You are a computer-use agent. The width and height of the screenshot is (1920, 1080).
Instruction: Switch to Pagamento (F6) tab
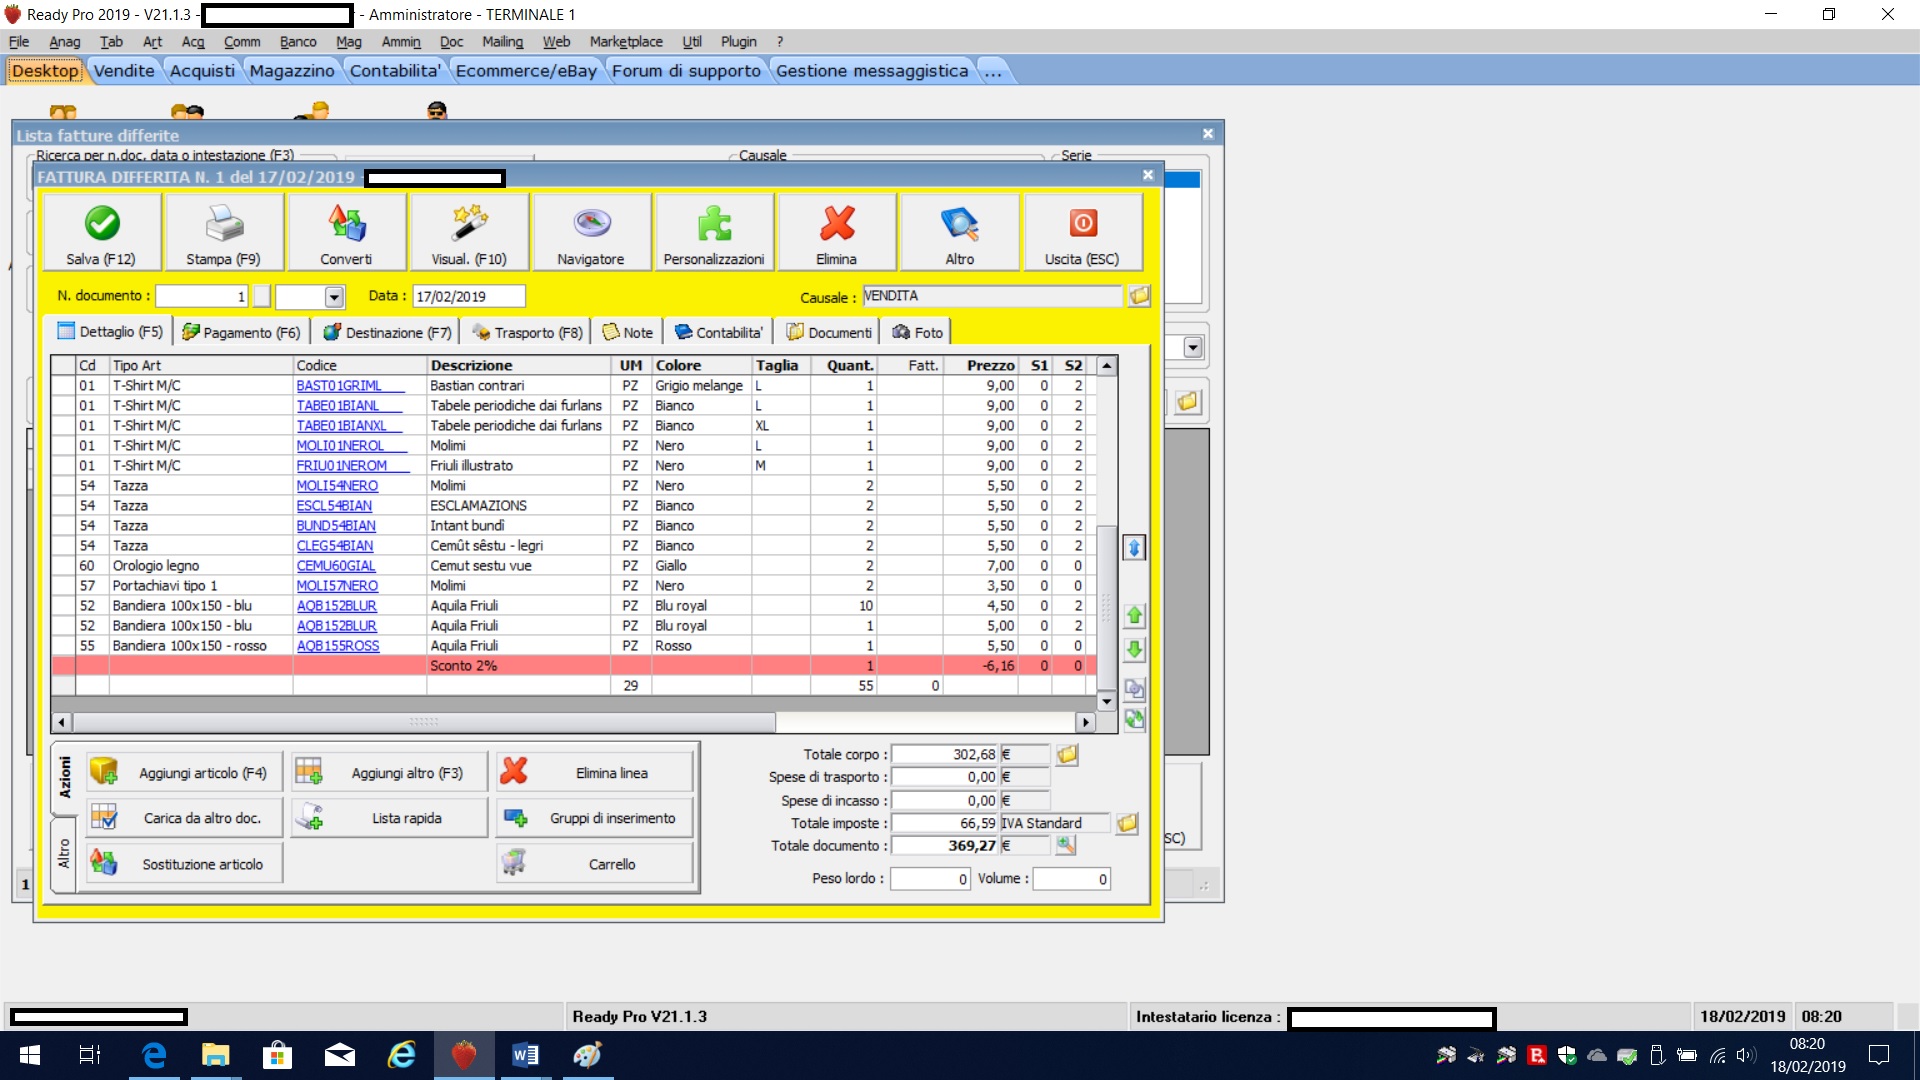point(241,332)
